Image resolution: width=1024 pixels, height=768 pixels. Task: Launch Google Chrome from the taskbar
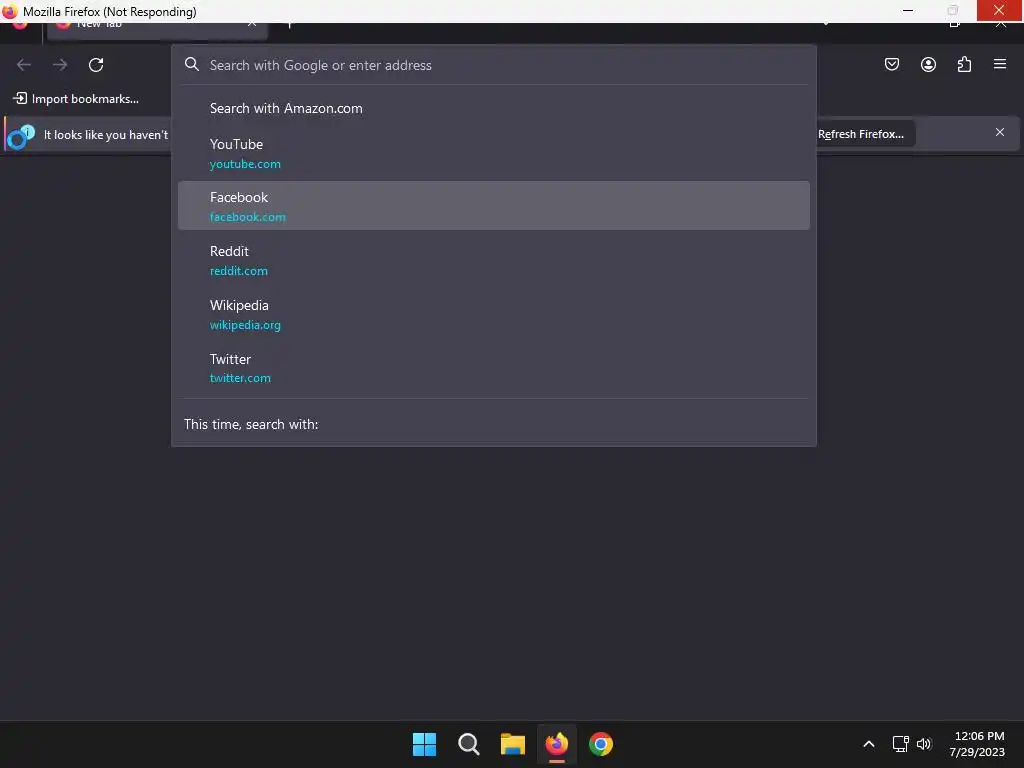click(601, 744)
